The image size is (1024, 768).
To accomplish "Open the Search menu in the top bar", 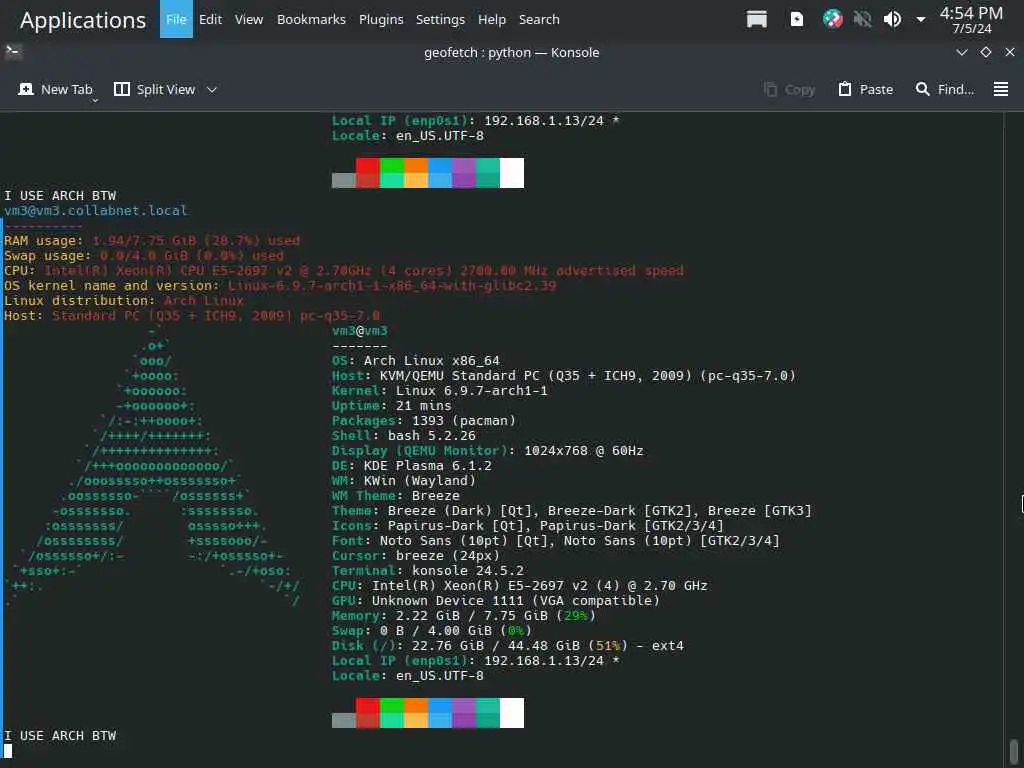I will tap(539, 20).
